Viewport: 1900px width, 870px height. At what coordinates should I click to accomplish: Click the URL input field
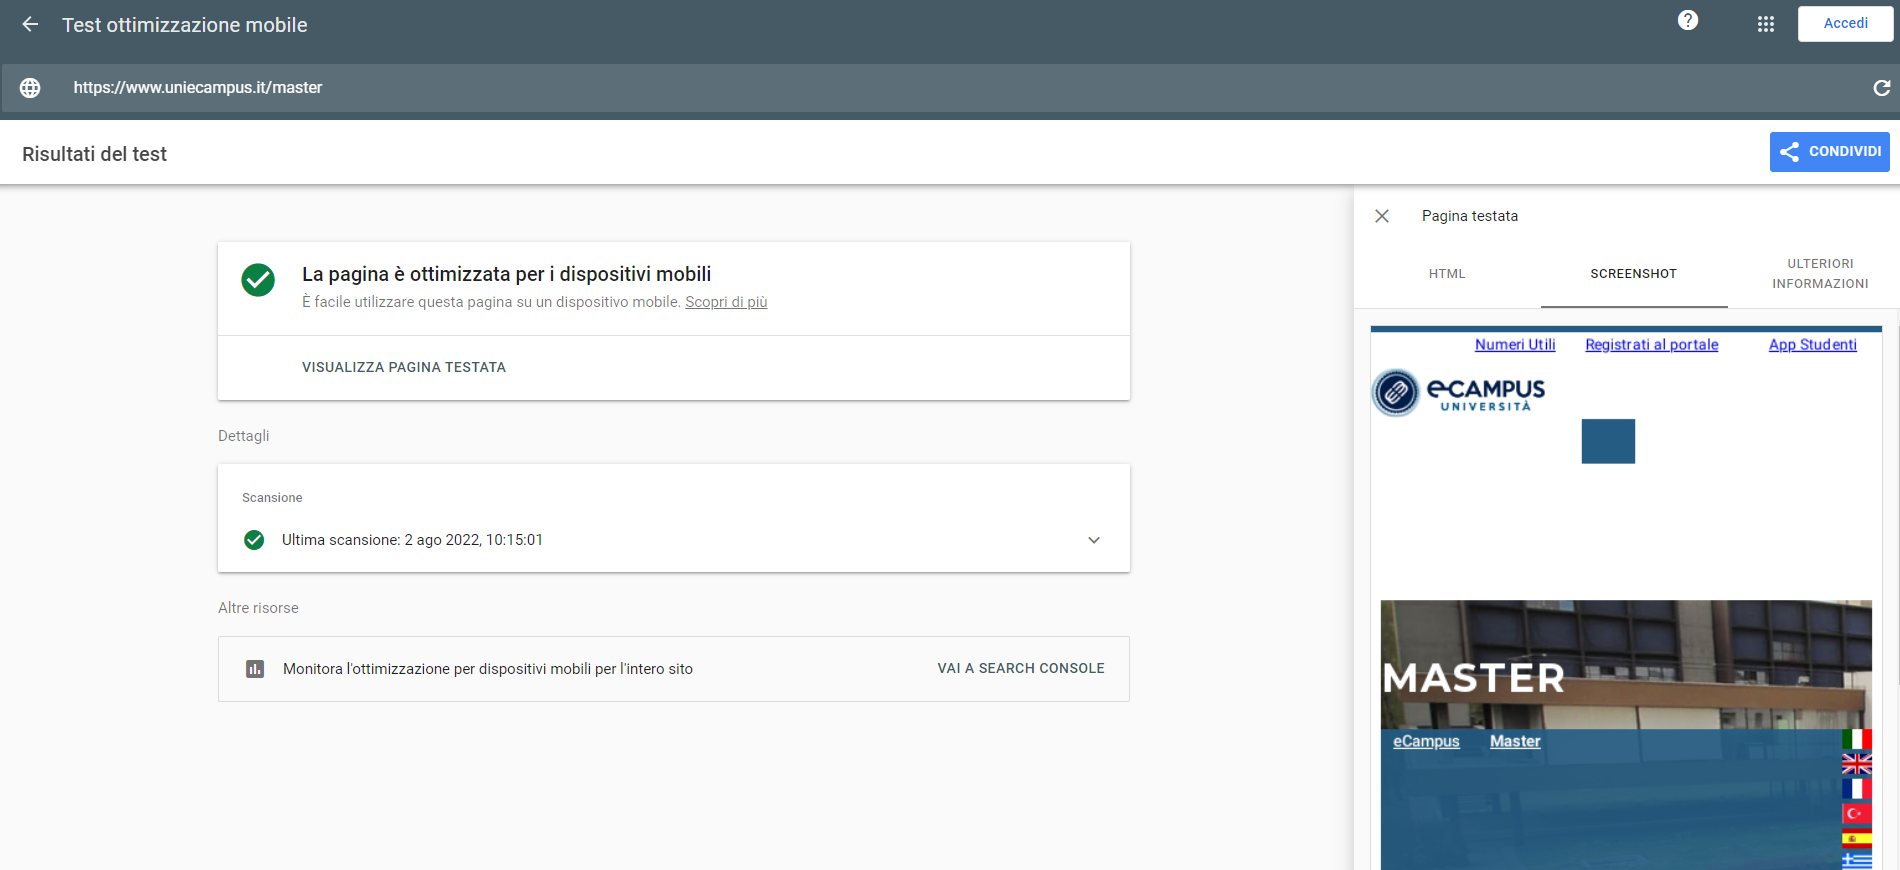950,88
